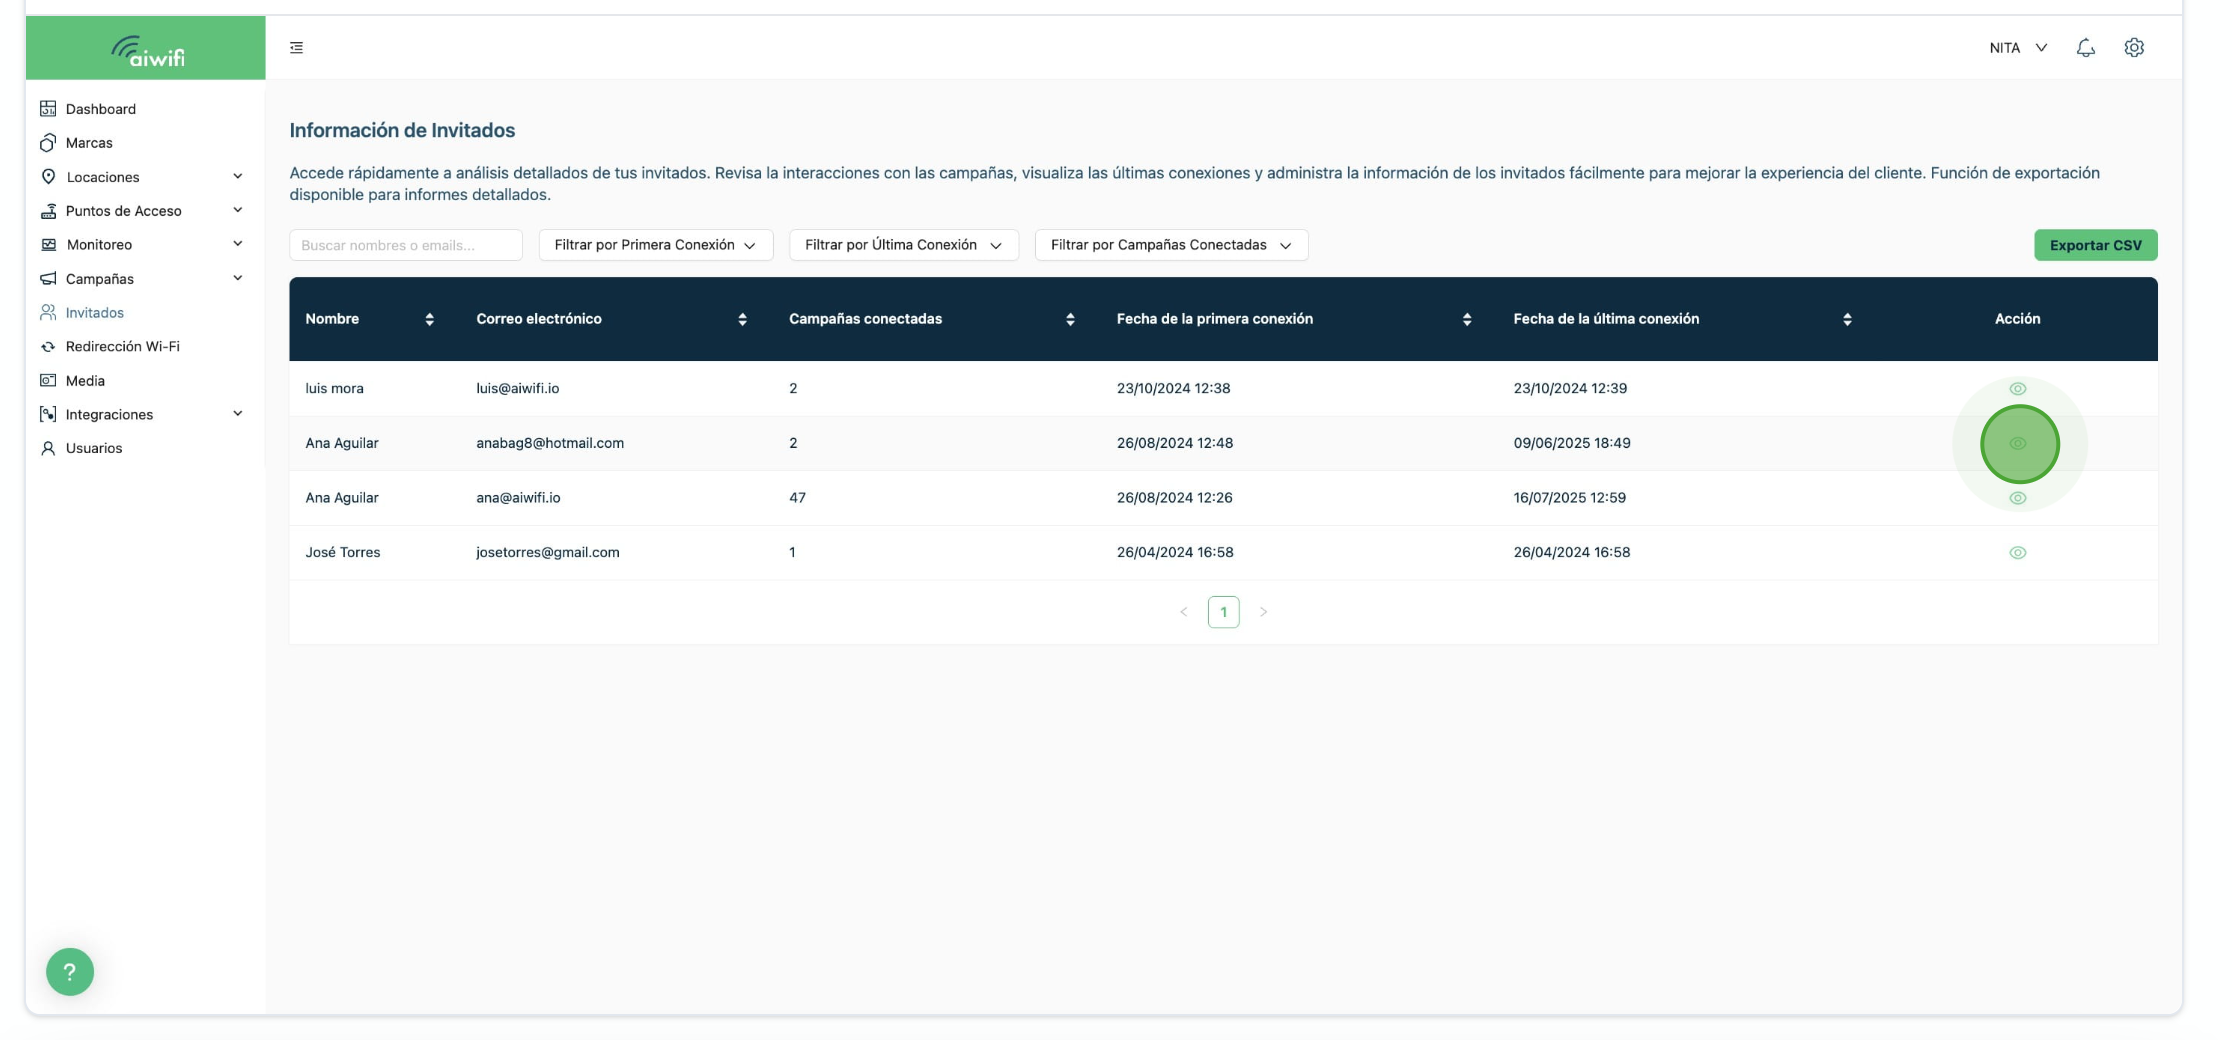This screenshot has width=2232, height=1040.
Task: Sort by Campañas conectadas column arrows
Action: click(x=1070, y=319)
